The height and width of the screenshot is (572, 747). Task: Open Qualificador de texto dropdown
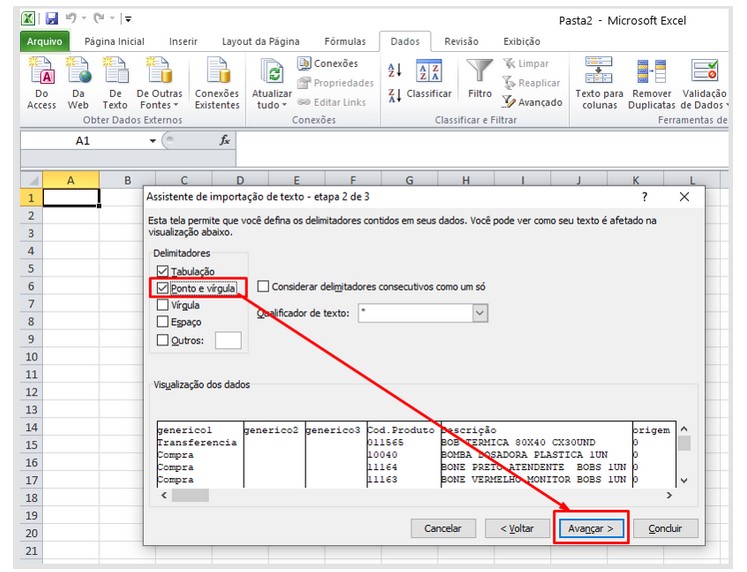coord(480,313)
